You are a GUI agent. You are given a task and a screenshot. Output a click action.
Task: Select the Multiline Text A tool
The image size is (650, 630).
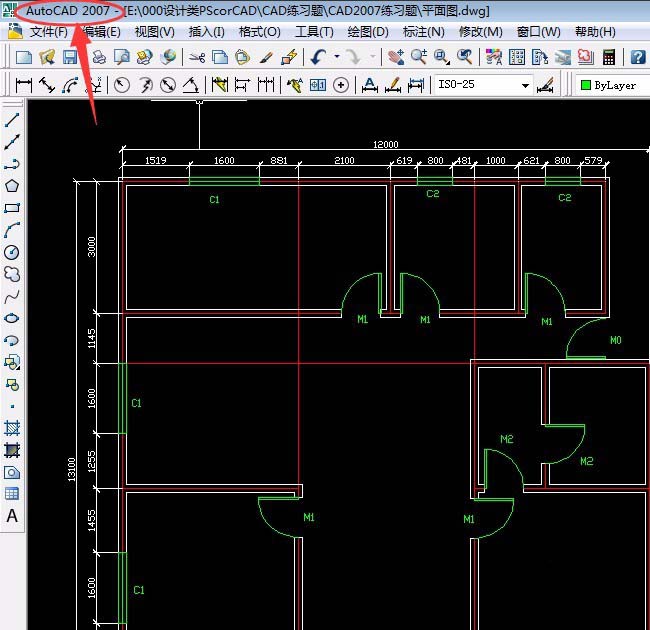click(x=12, y=516)
